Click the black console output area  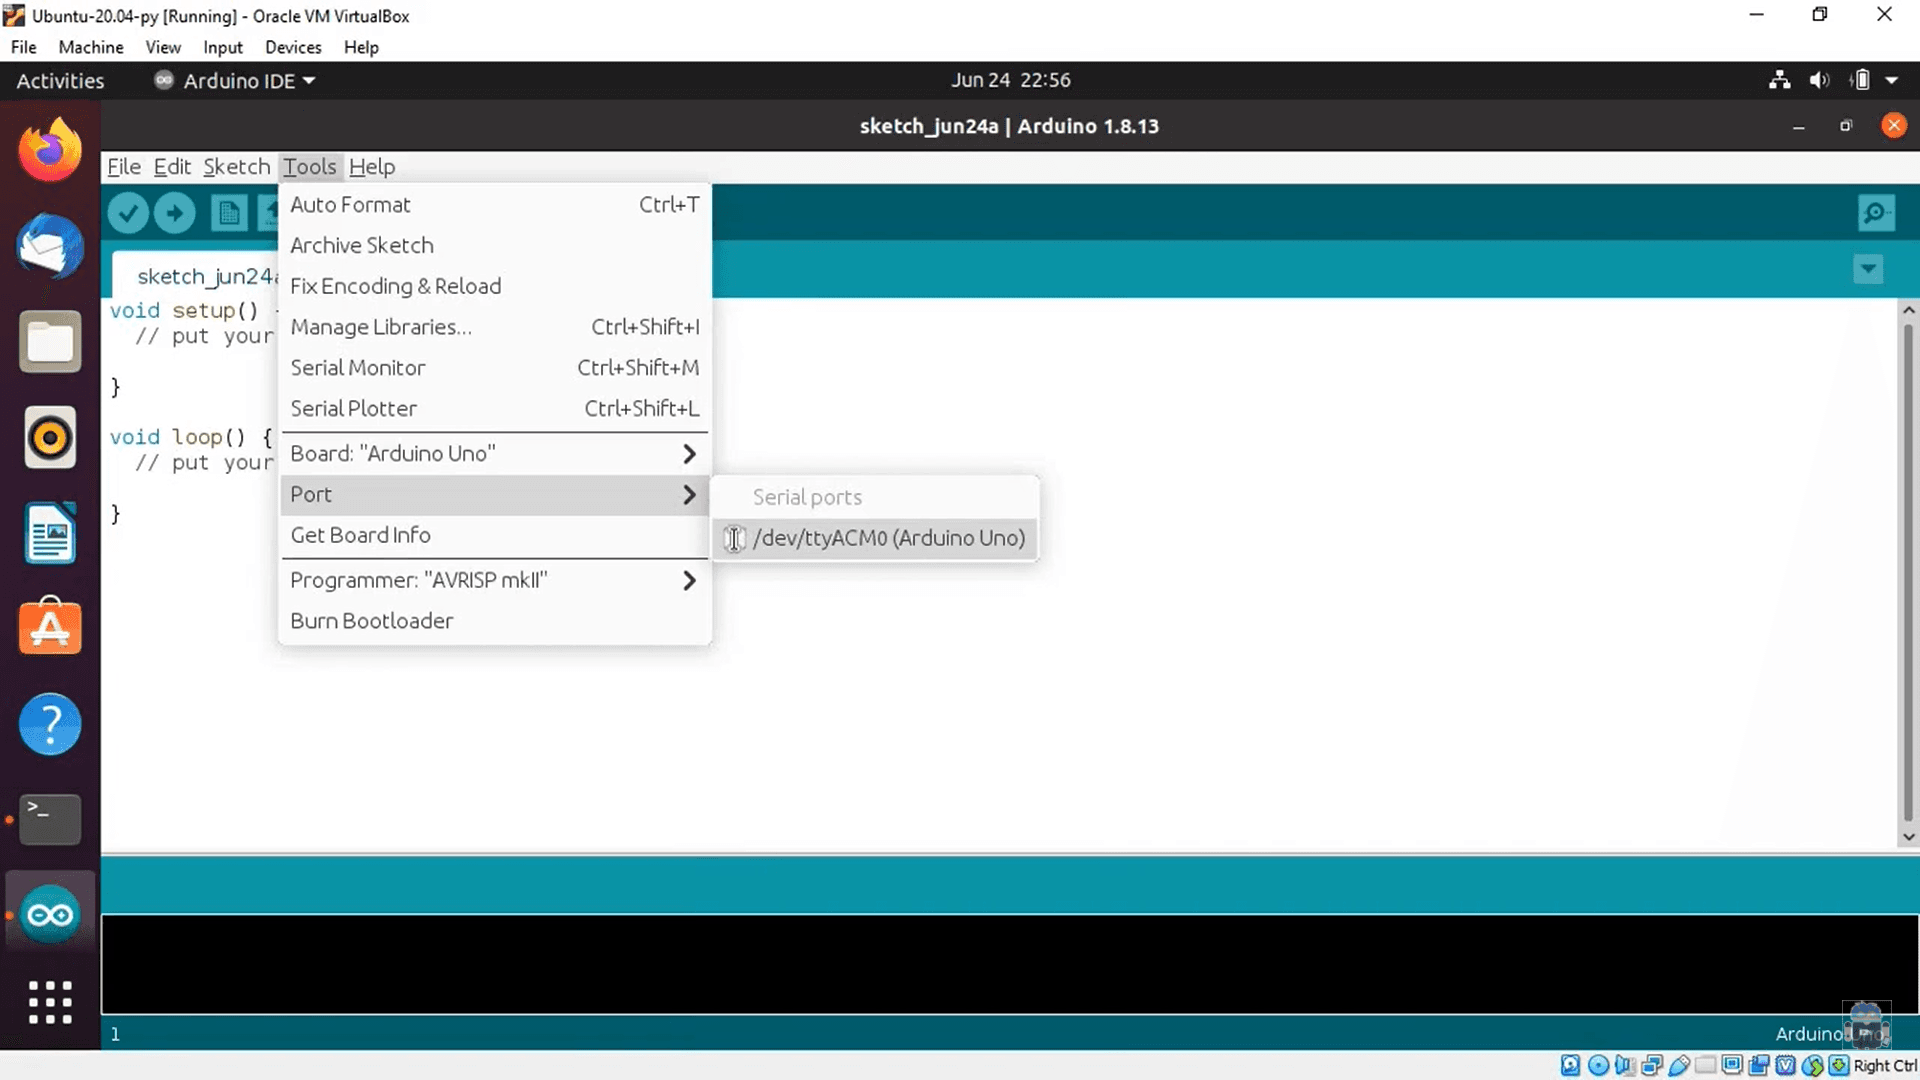click(1010, 964)
